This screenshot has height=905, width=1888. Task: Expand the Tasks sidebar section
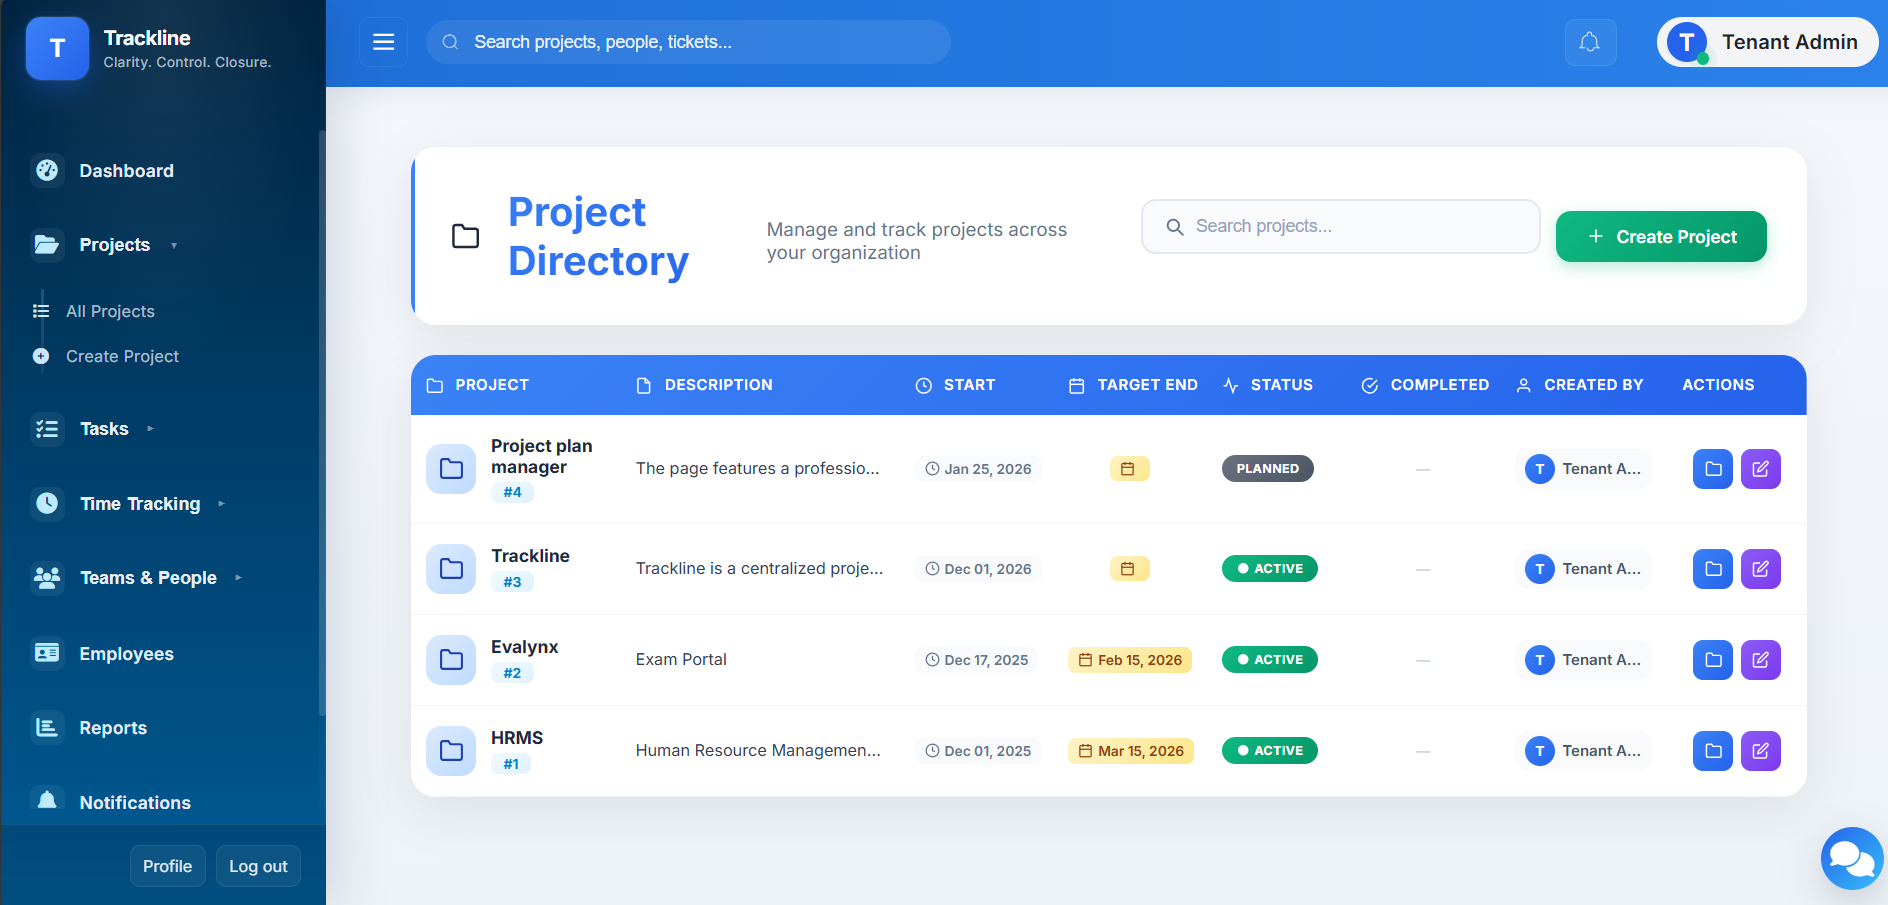tap(105, 429)
